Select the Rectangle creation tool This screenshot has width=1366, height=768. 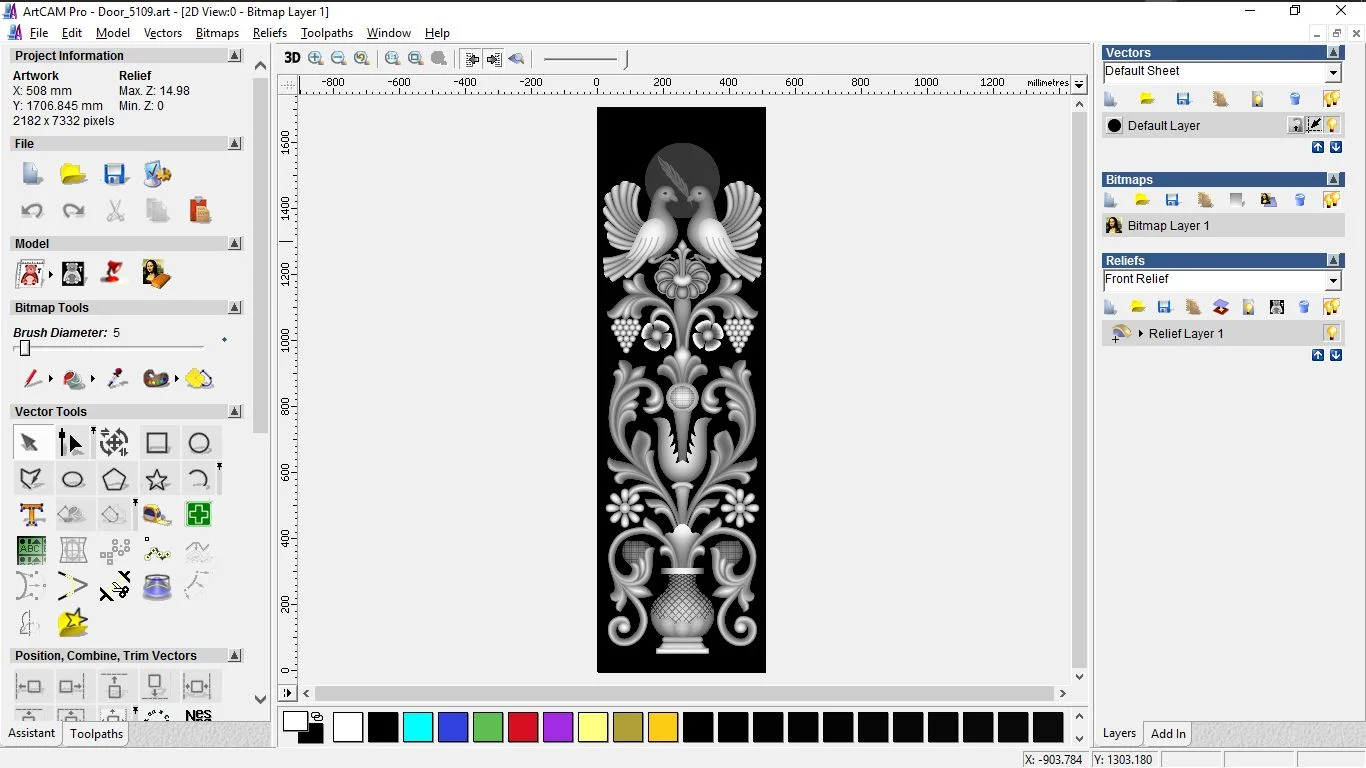click(157, 442)
